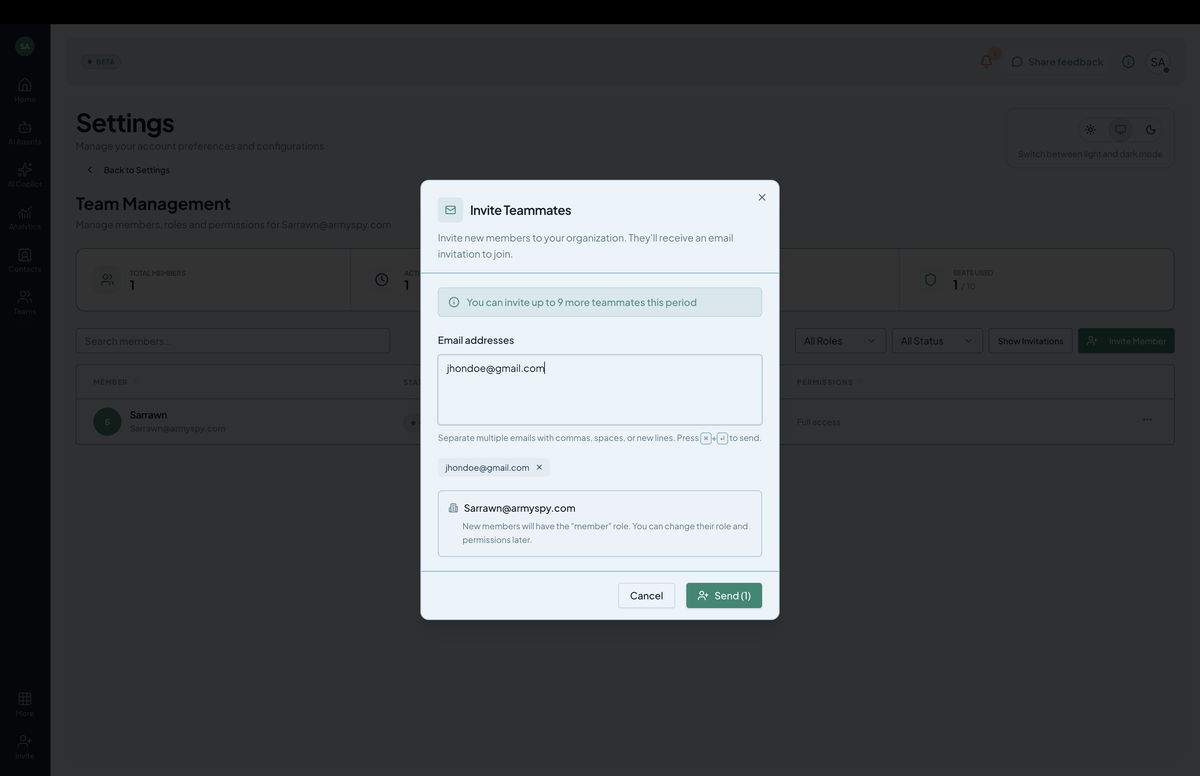Go Back to Settings
Viewport: 1200px width, 776px height.
[x=127, y=170]
